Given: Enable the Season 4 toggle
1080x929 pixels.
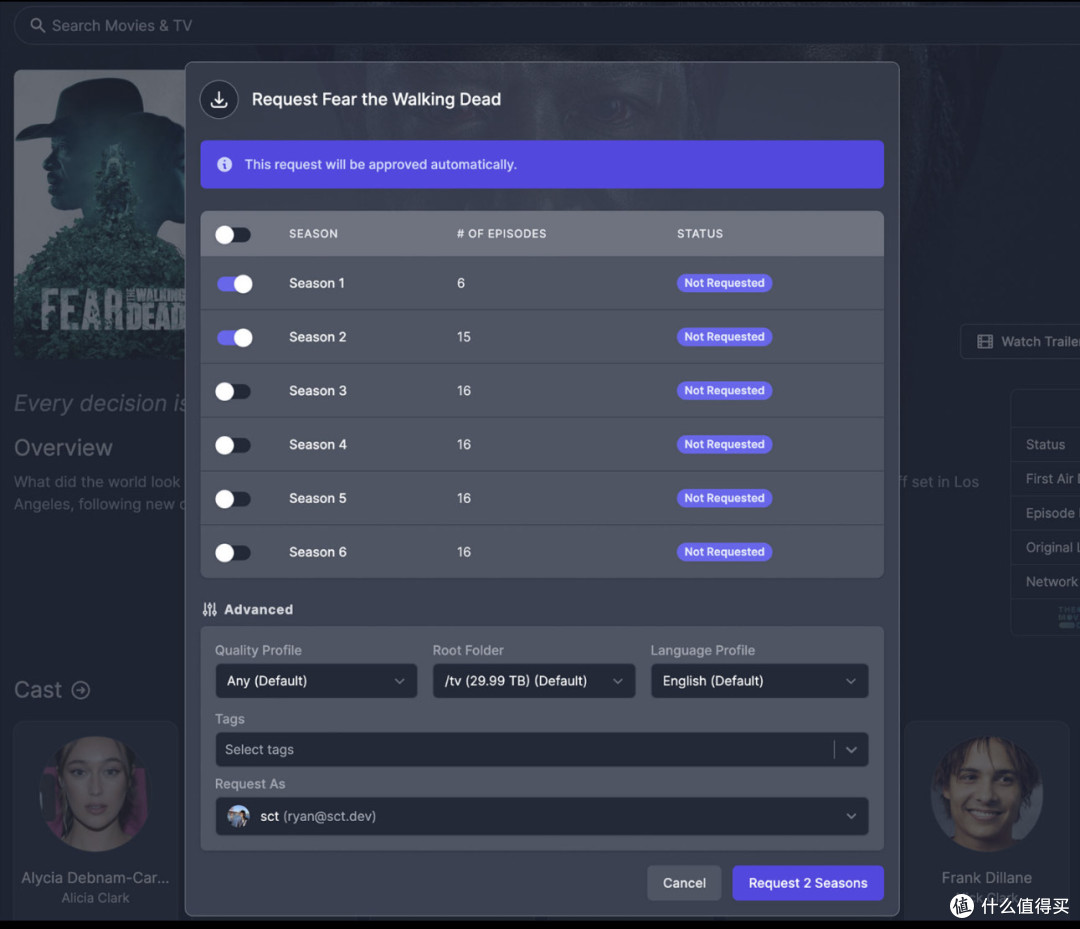Looking at the screenshot, I should (x=233, y=445).
